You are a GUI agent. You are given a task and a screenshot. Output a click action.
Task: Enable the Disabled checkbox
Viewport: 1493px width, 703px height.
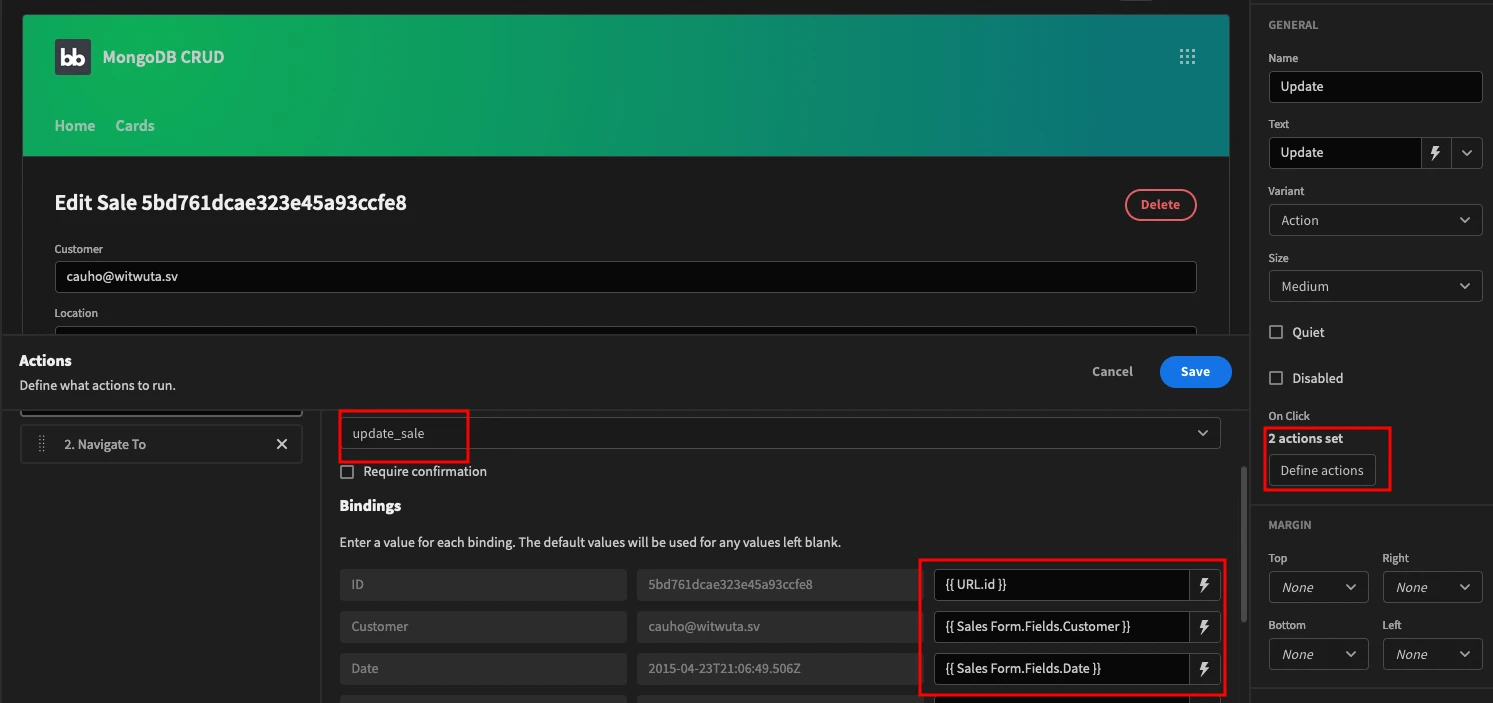(1276, 378)
